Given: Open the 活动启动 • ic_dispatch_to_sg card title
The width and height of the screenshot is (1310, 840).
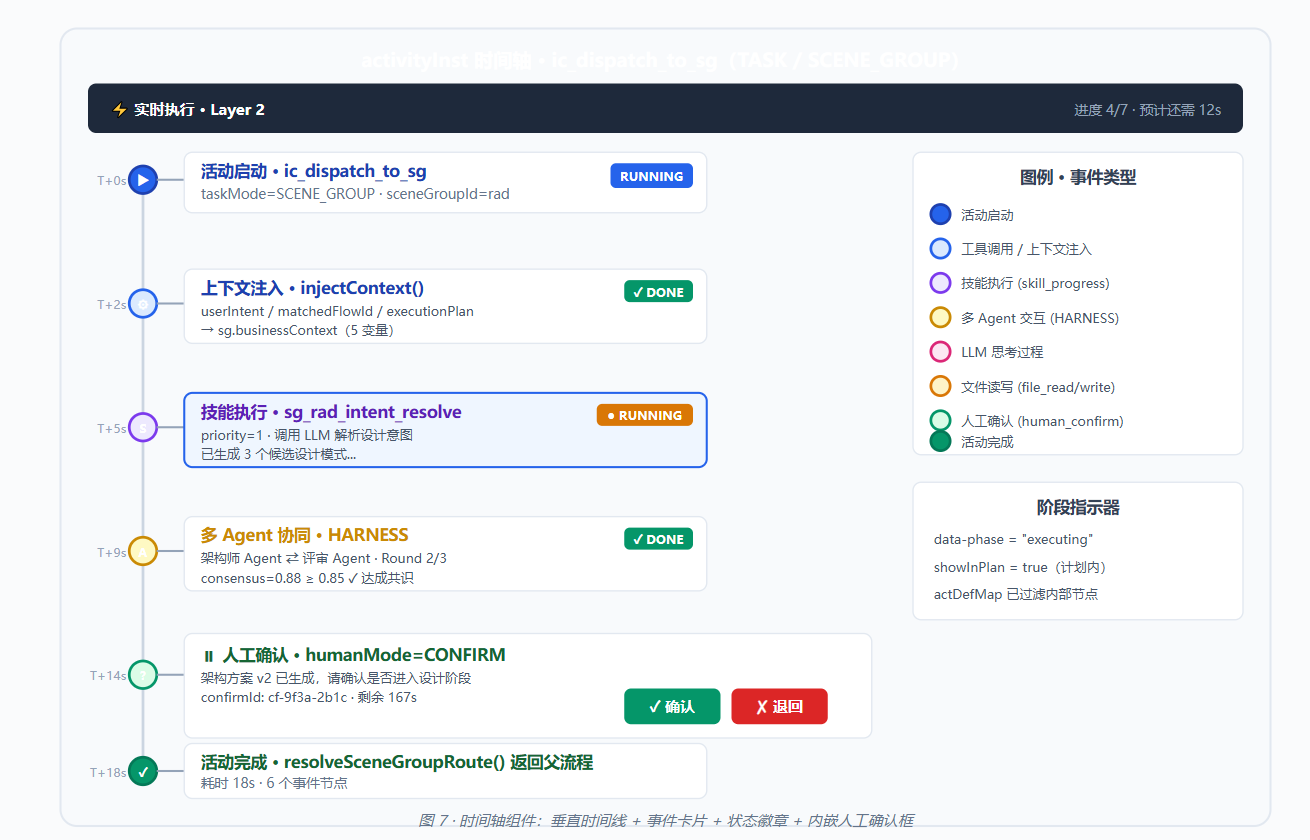Looking at the screenshot, I should click(x=314, y=171).
